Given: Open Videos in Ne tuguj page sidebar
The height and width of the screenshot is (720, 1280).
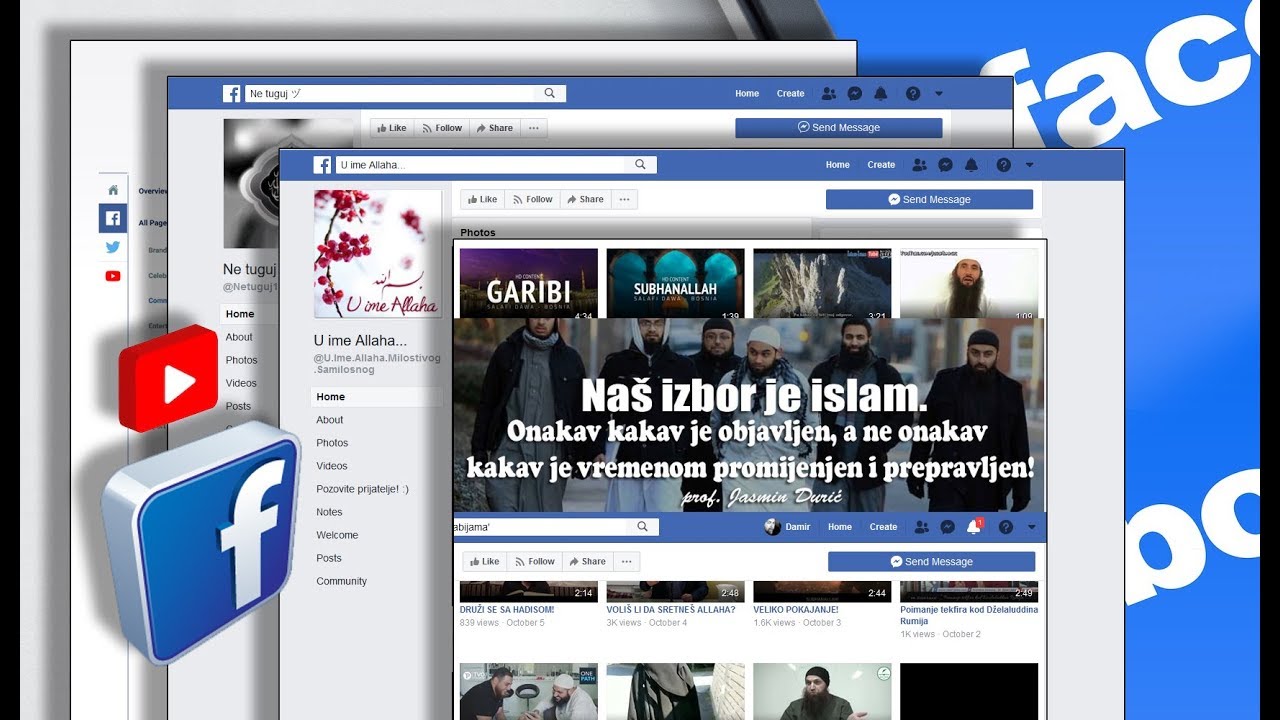Looking at the screenshot, I should tap(241, 383).
